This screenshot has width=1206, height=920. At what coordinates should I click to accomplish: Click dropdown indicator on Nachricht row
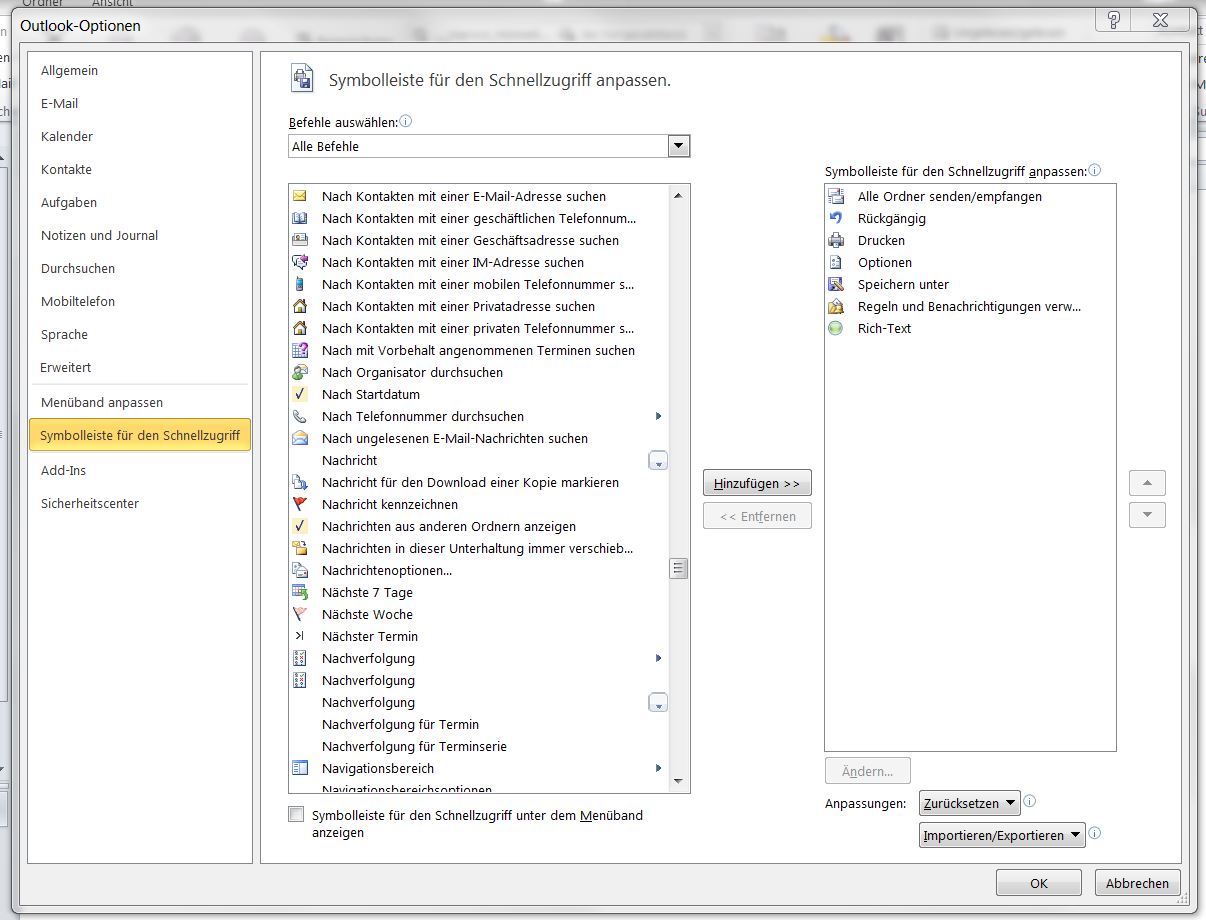click(658, 461)
